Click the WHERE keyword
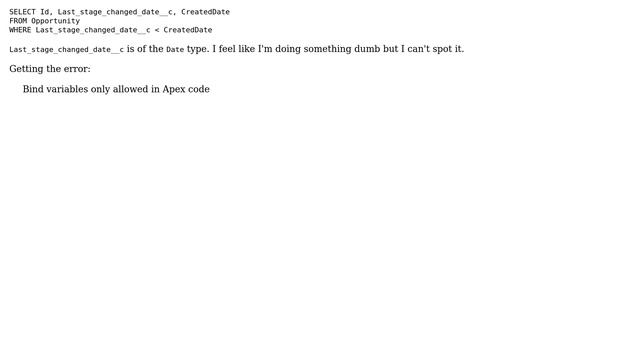Screen dimensions: 640x360 coord(20,30)
